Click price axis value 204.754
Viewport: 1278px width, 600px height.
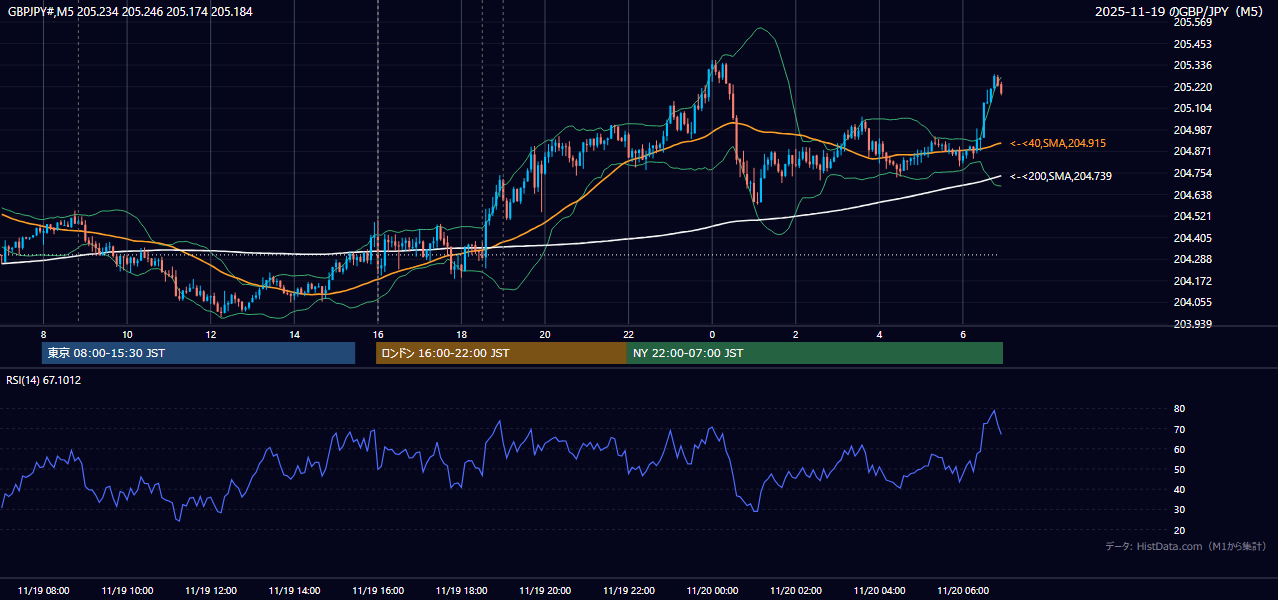click(x=1191, y=173)
